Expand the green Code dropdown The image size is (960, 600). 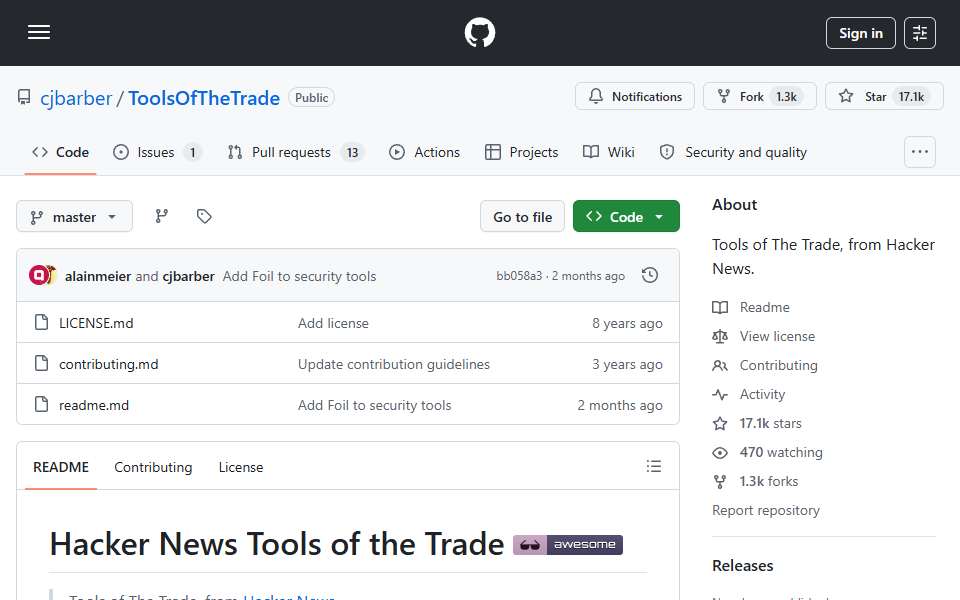[626, 217]
